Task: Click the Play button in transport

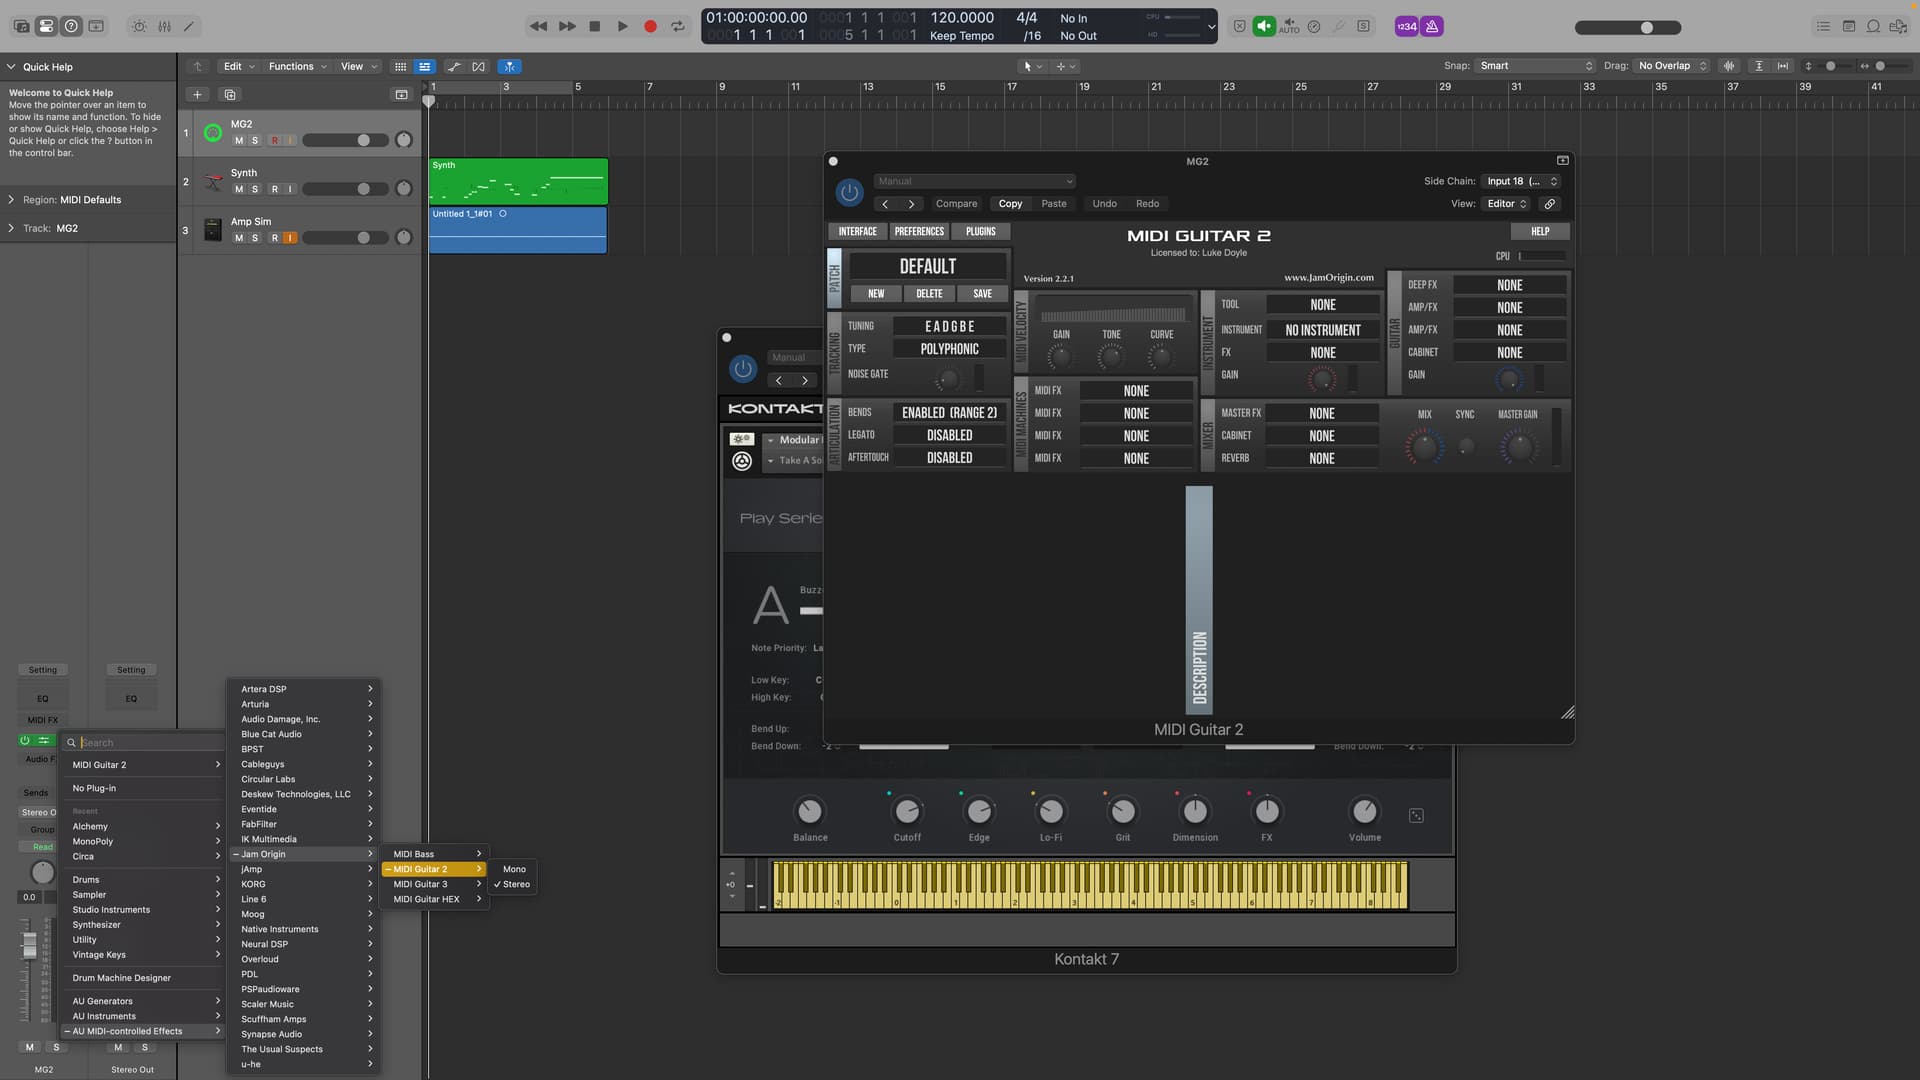Action: click(x=622, y=27)
